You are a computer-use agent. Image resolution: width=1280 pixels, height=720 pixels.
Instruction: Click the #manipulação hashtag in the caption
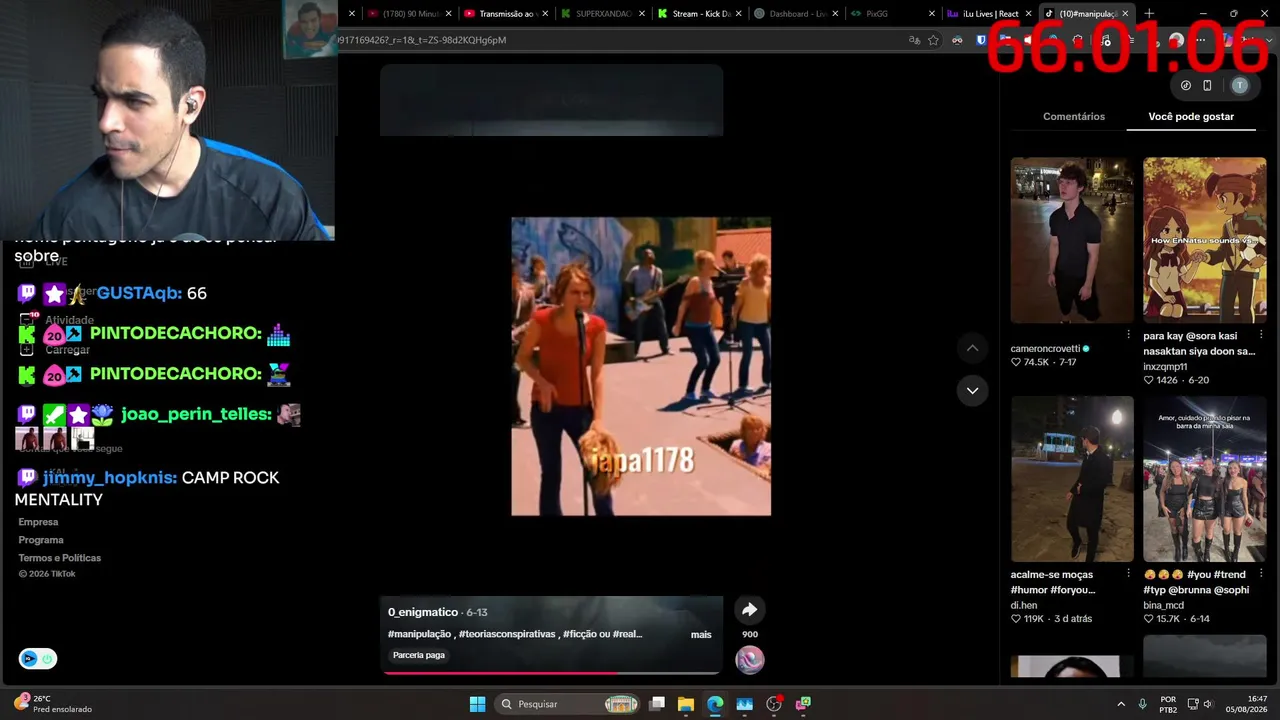(x=419, y=634)
